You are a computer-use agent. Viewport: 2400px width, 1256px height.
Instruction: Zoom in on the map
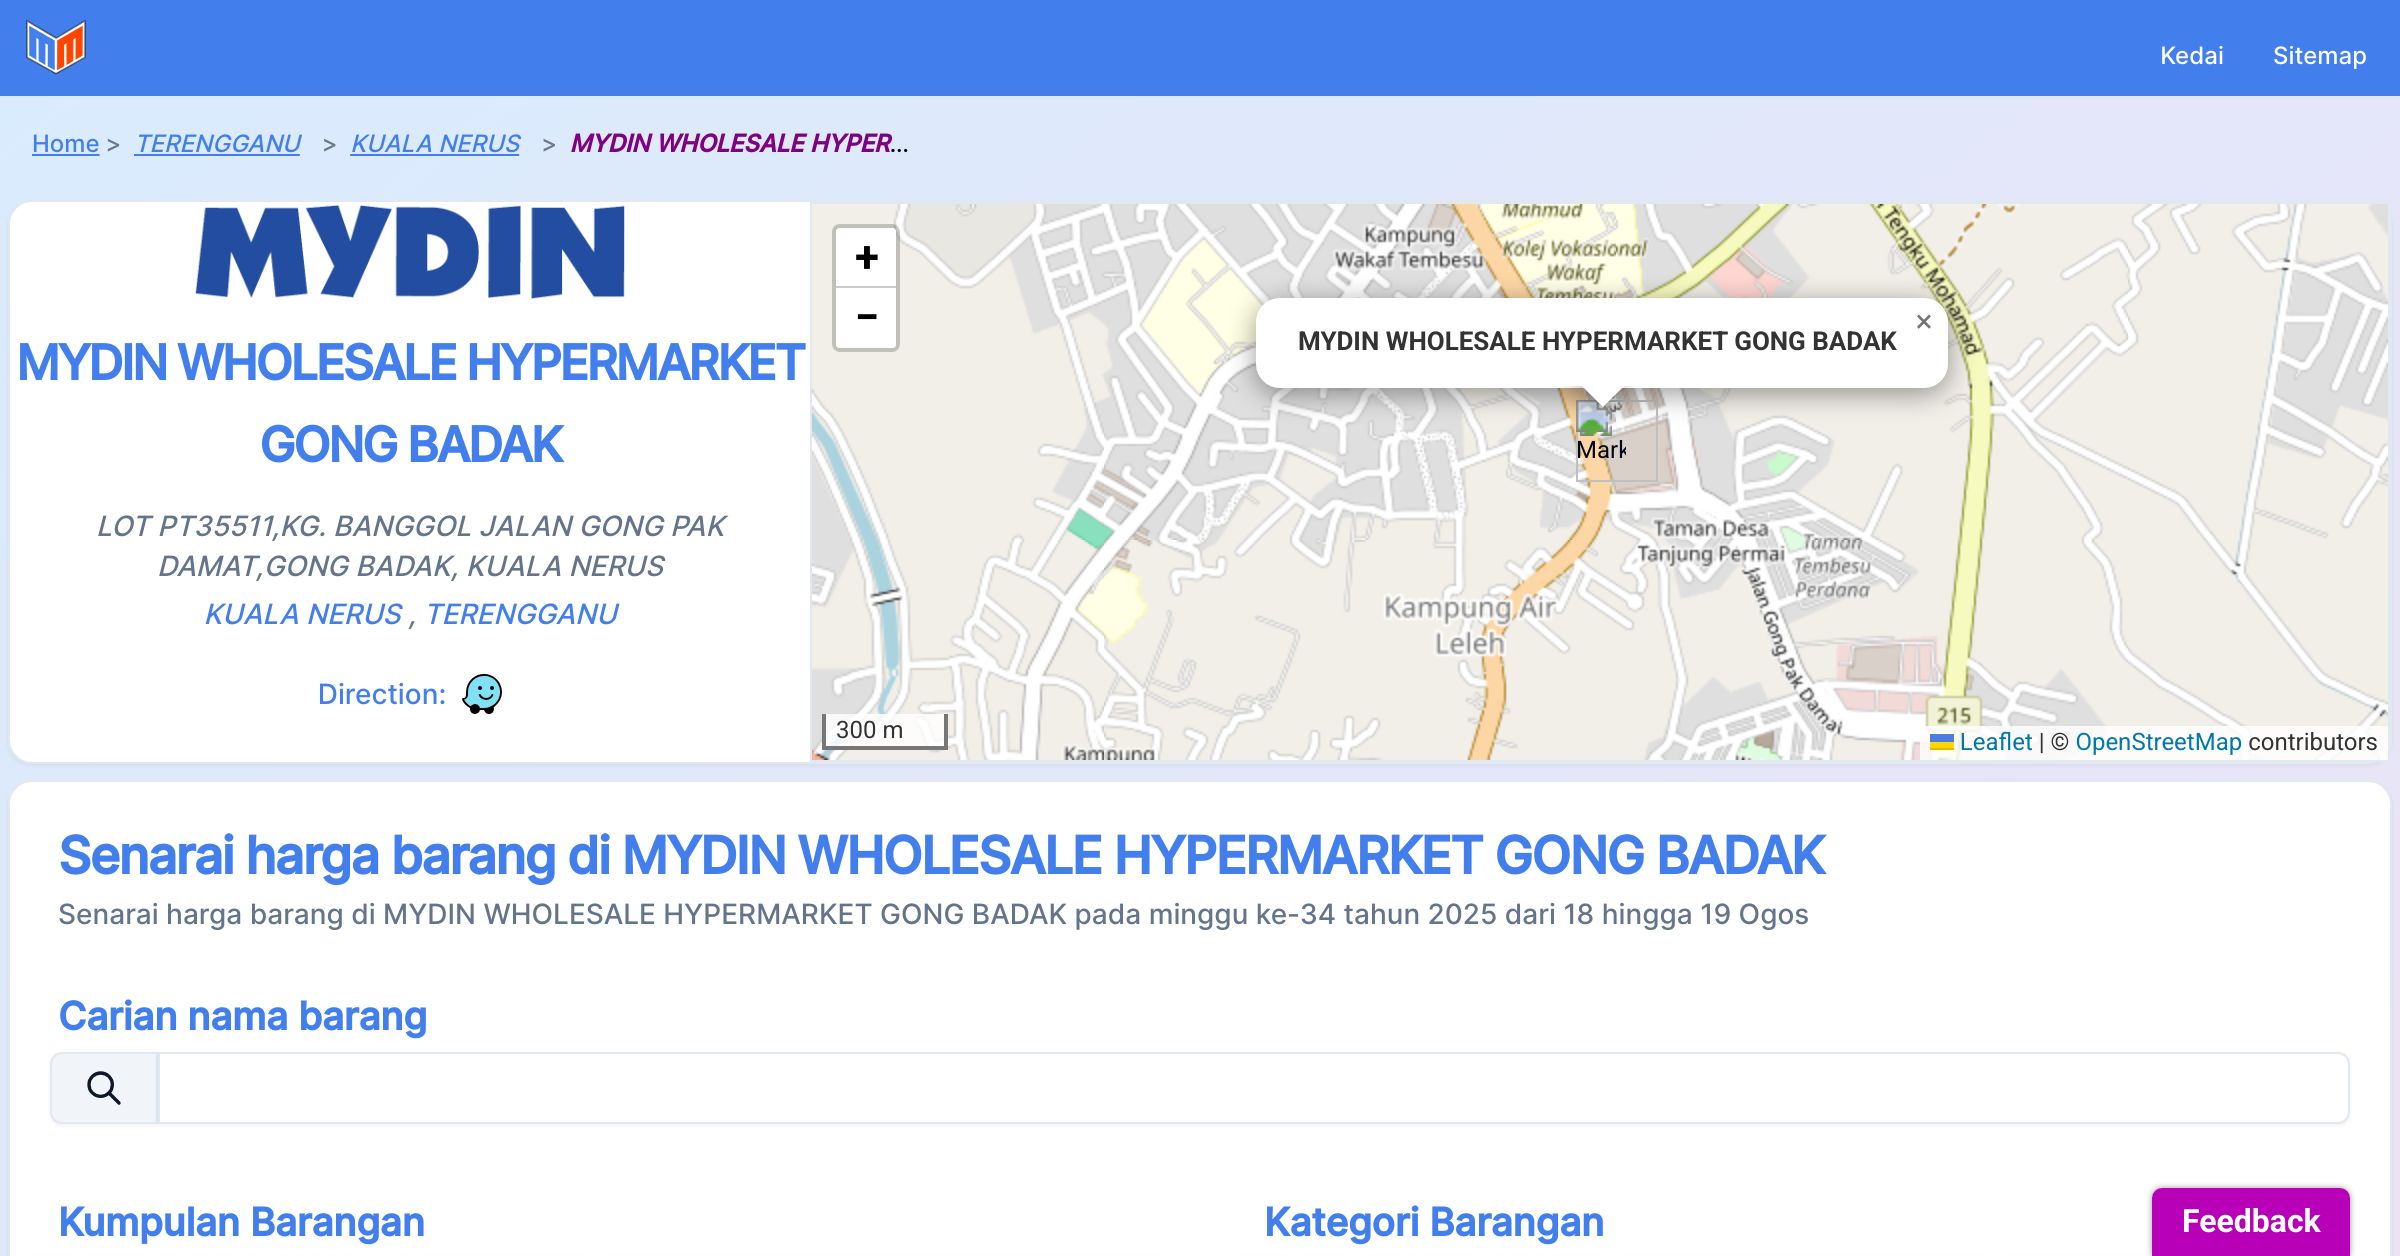pyautogui.click(x=866, y=258)
